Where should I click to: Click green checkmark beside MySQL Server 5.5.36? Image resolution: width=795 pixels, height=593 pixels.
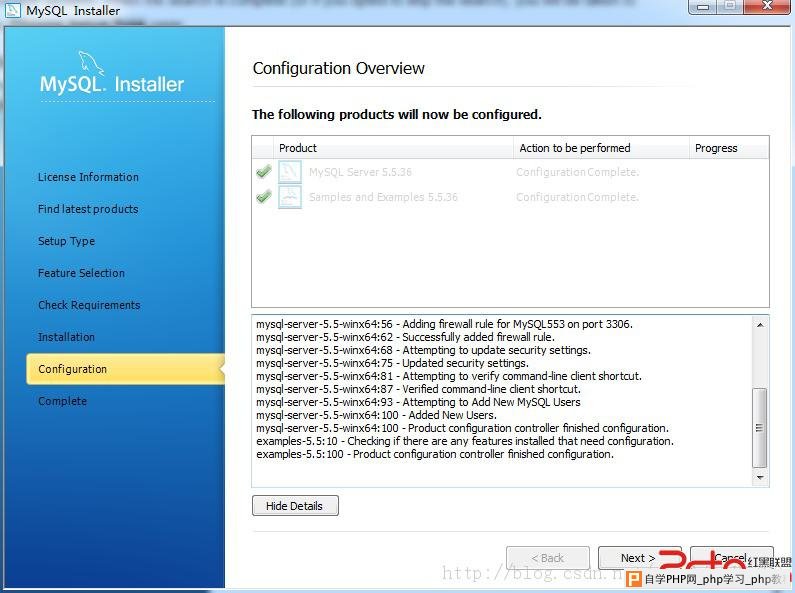pyautogui.click(x=264, y=172)
